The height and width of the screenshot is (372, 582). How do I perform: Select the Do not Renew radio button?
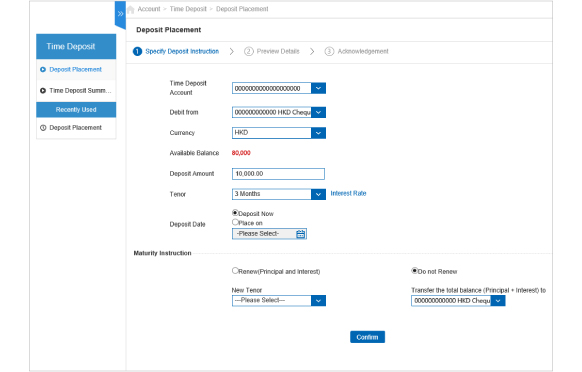point(415,271)
